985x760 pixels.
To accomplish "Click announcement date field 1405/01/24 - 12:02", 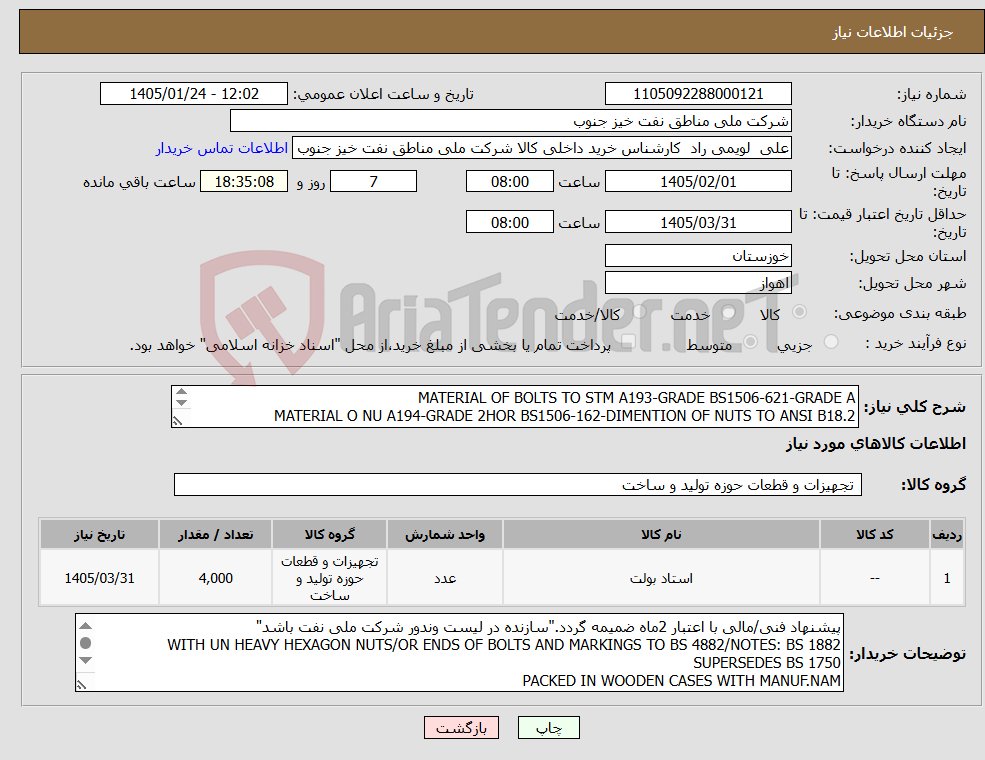I will click(x=193, y=94).
